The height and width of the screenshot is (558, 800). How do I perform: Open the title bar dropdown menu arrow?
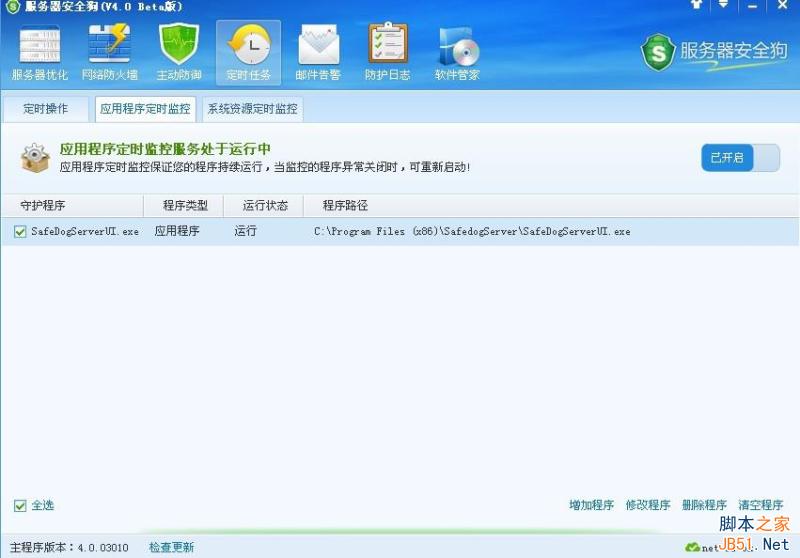723,5
